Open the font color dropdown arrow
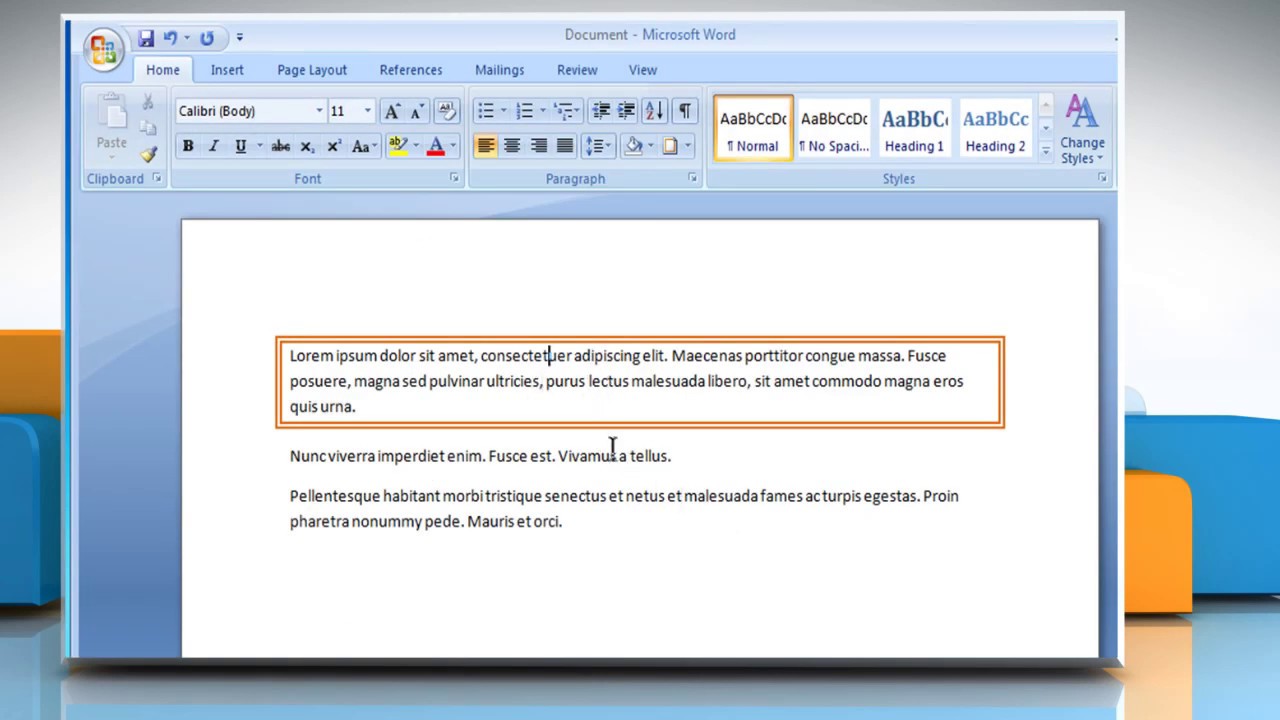1280x720 pixels. coord(453,146)
